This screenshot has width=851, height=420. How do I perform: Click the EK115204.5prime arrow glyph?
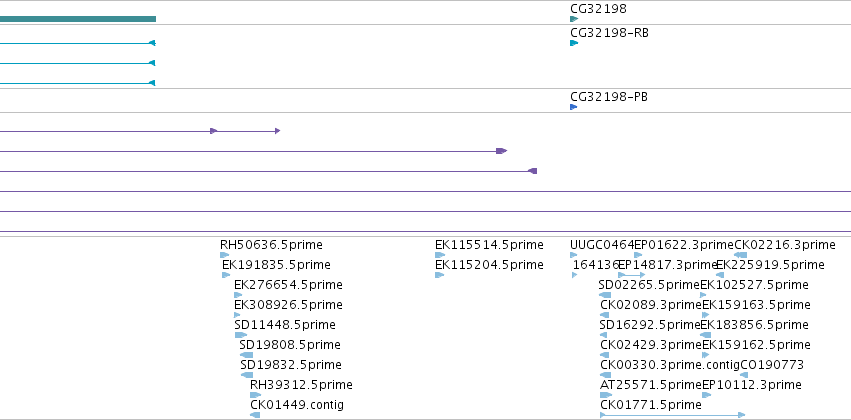440,275
